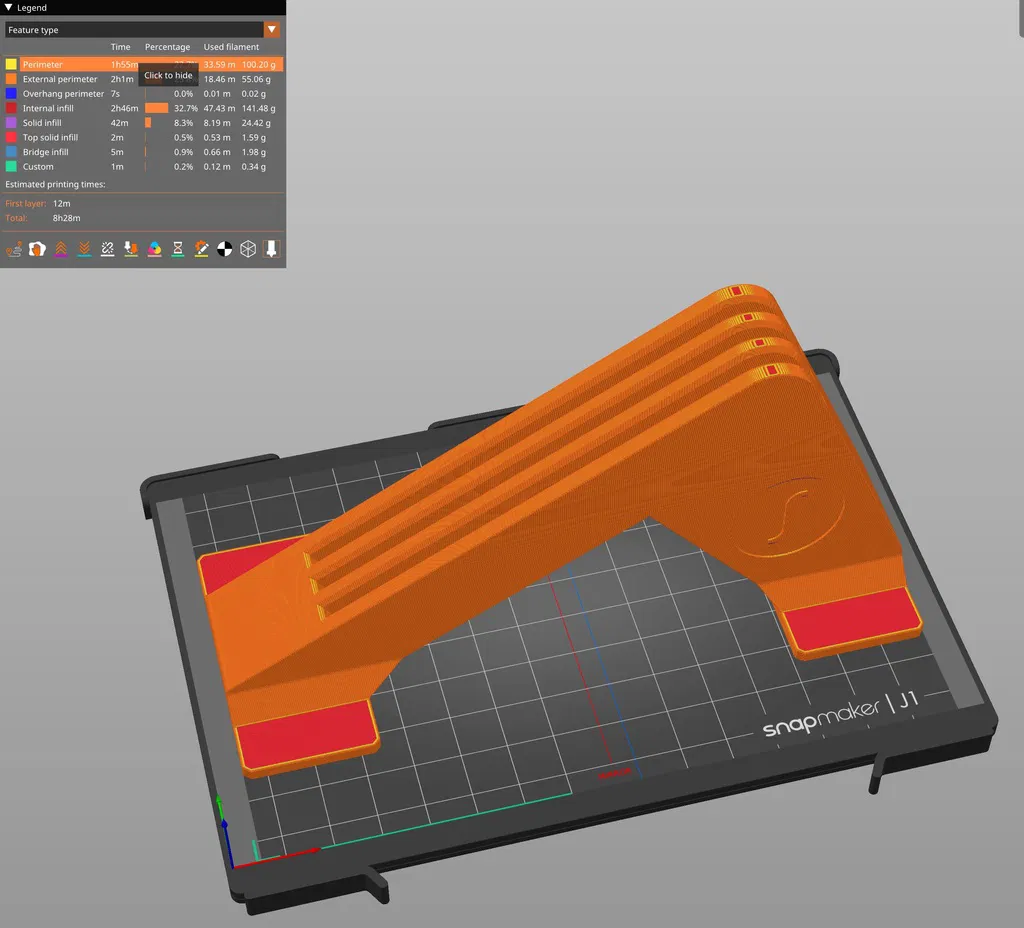Hide the External perimeter feature row
The width and height of the screenshot is (1024, 928).
(144, 79)
